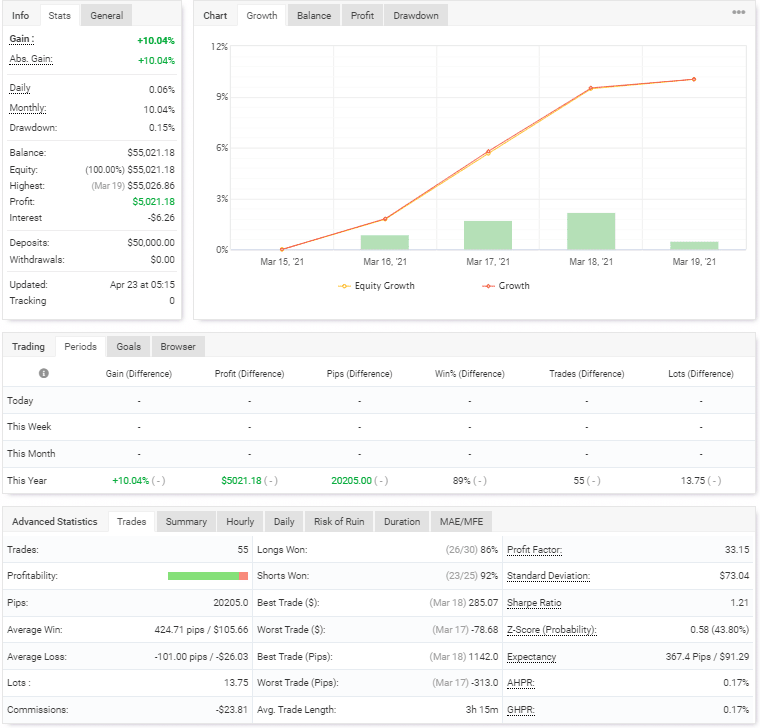Open the Browser tab
This screenshot has height=728, width=760.
click(178, 347)
